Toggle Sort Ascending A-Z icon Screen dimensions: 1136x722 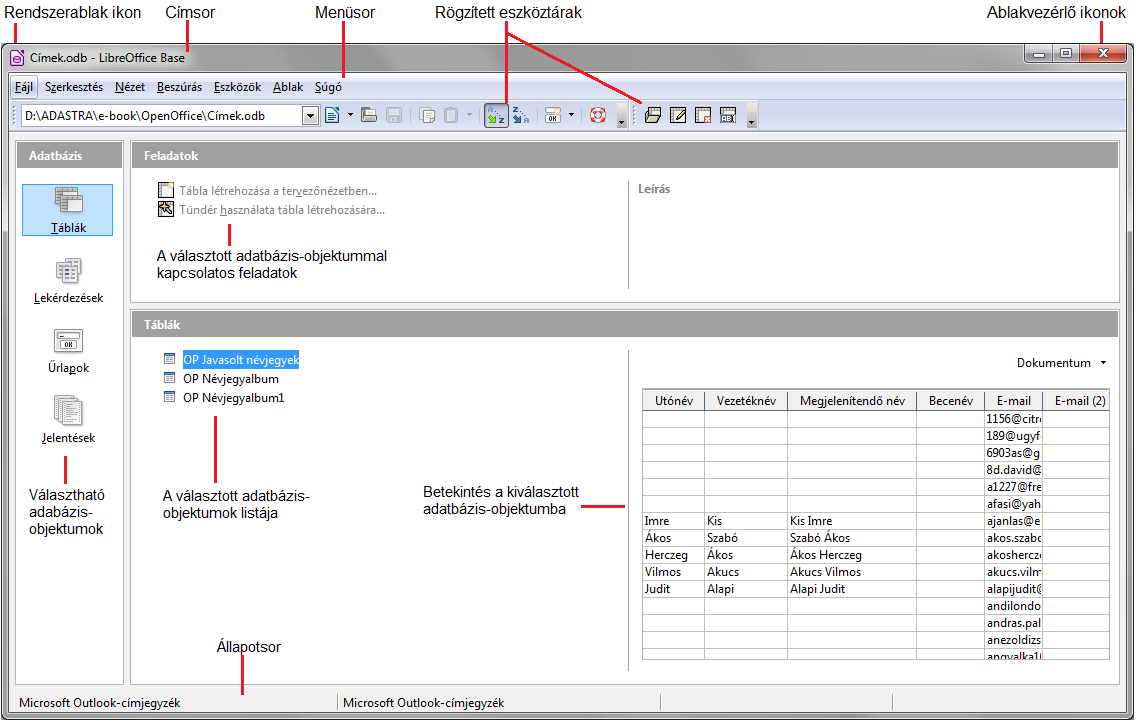(x=496, y=115)
